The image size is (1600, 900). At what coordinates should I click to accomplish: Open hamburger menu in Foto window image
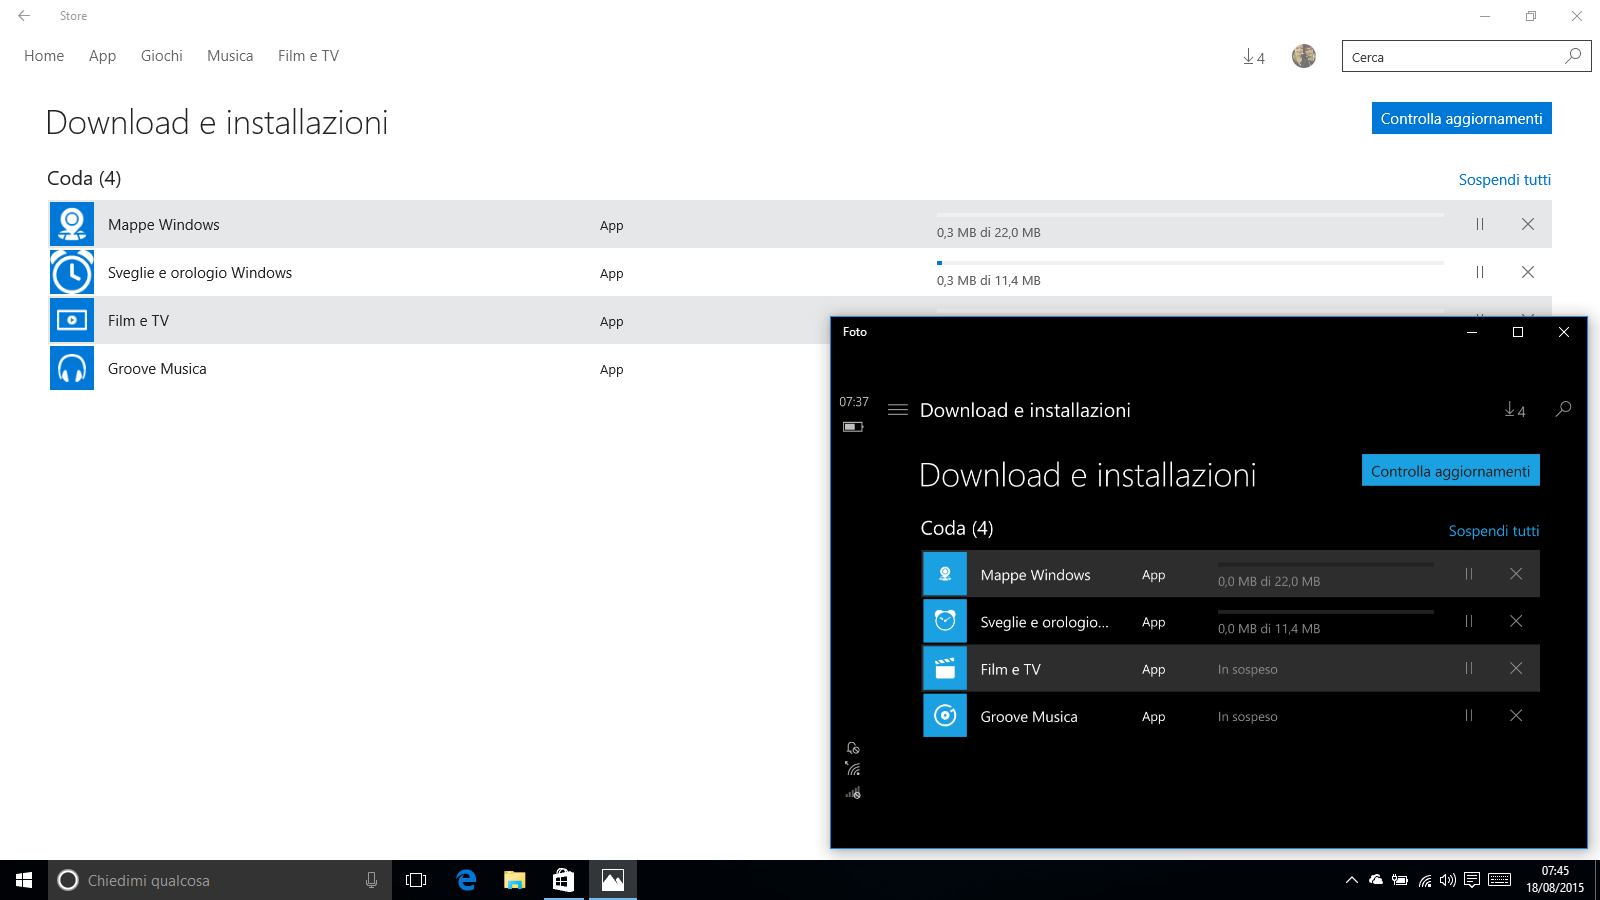click(898, 410)
